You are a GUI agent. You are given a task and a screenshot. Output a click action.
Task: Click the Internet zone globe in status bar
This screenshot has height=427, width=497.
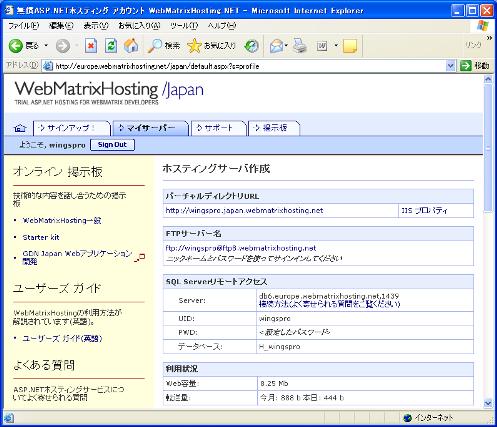[407, 418]
